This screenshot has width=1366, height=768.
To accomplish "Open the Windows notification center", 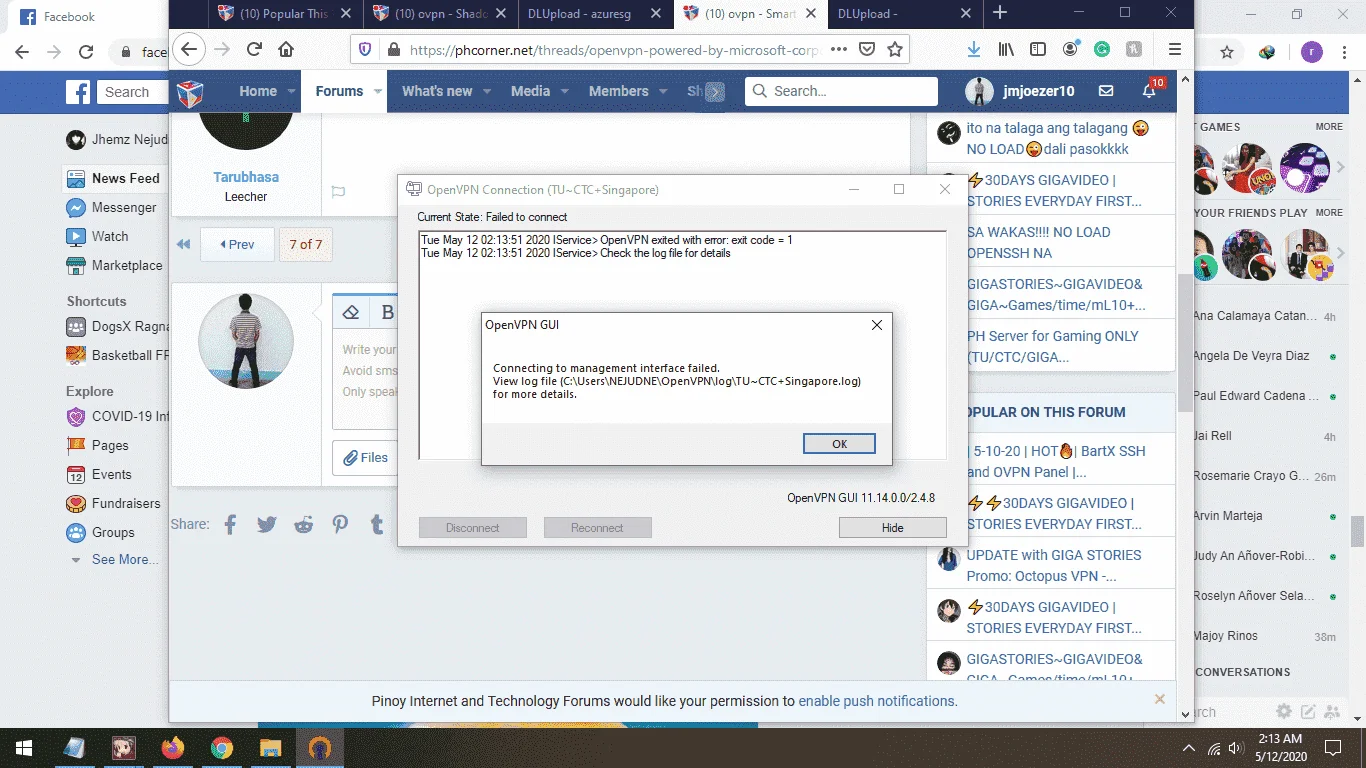I will point(1332,748).
